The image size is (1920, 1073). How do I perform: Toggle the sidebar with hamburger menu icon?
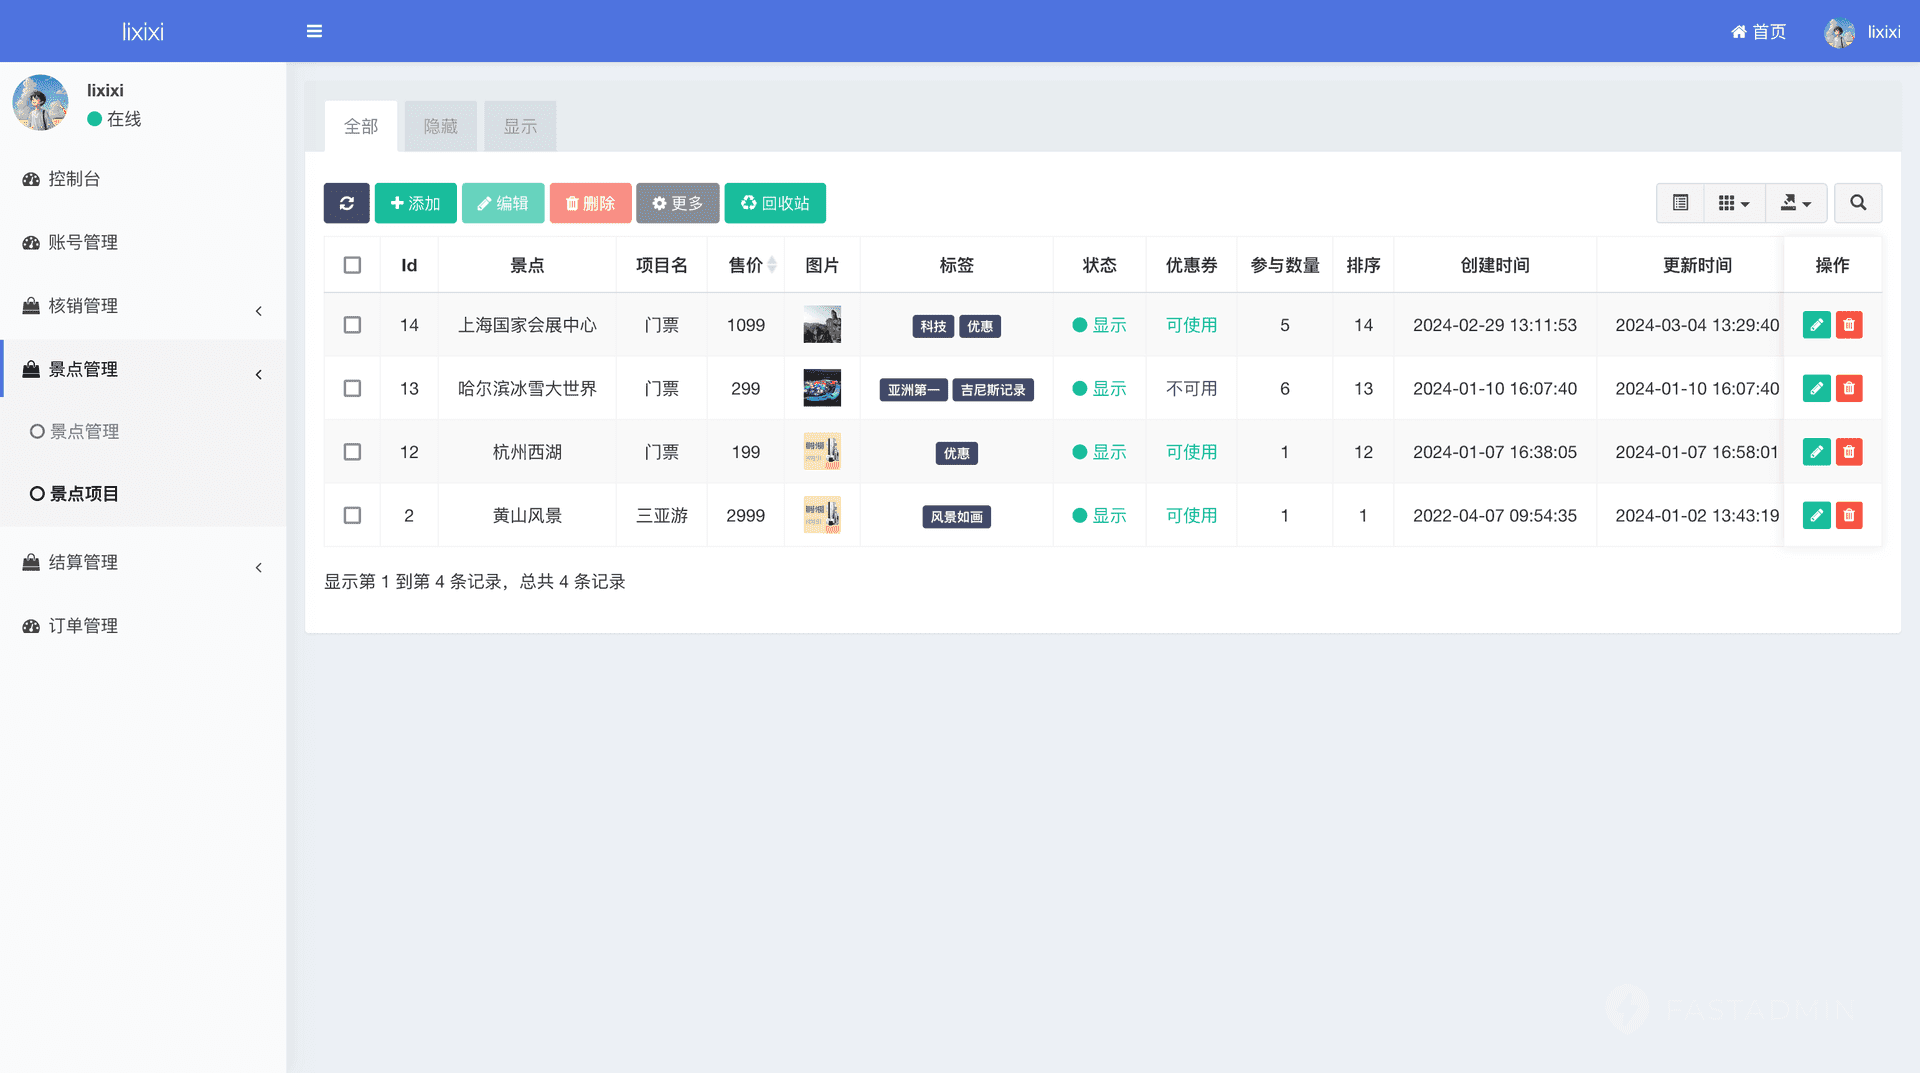[x=314, y=31]
